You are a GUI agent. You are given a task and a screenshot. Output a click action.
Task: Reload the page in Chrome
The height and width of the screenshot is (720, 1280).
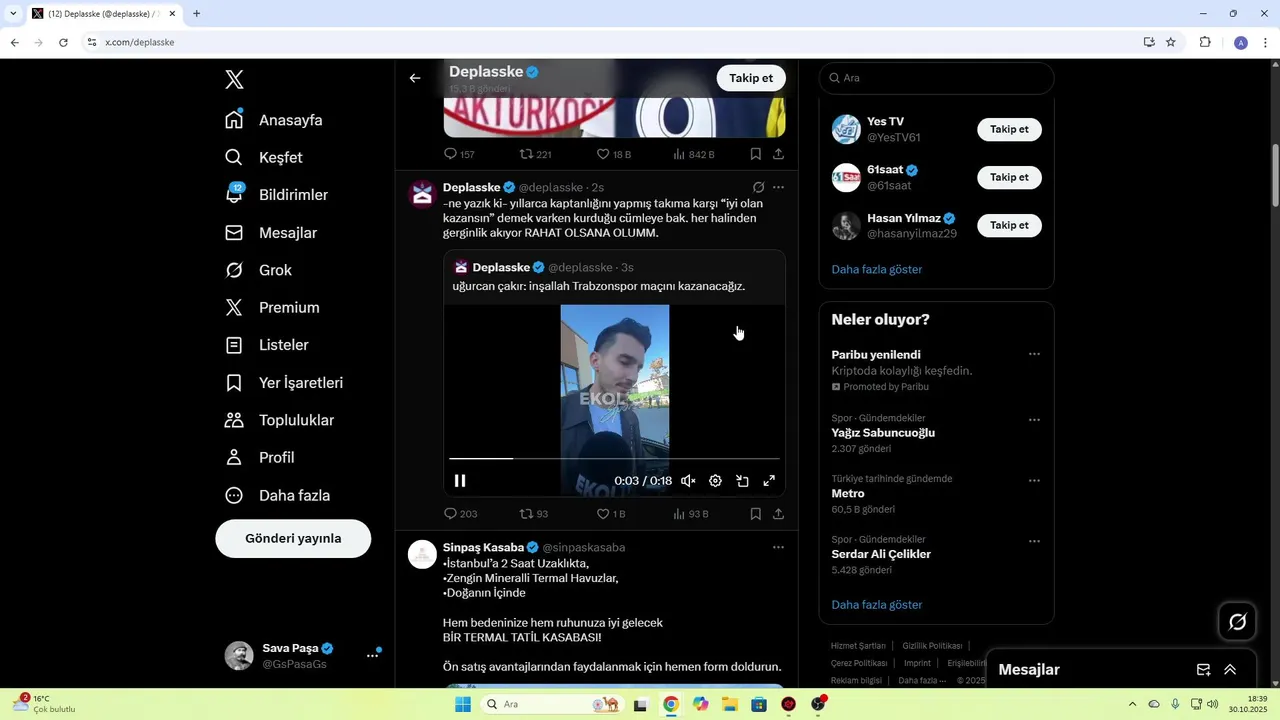[63, 42]
